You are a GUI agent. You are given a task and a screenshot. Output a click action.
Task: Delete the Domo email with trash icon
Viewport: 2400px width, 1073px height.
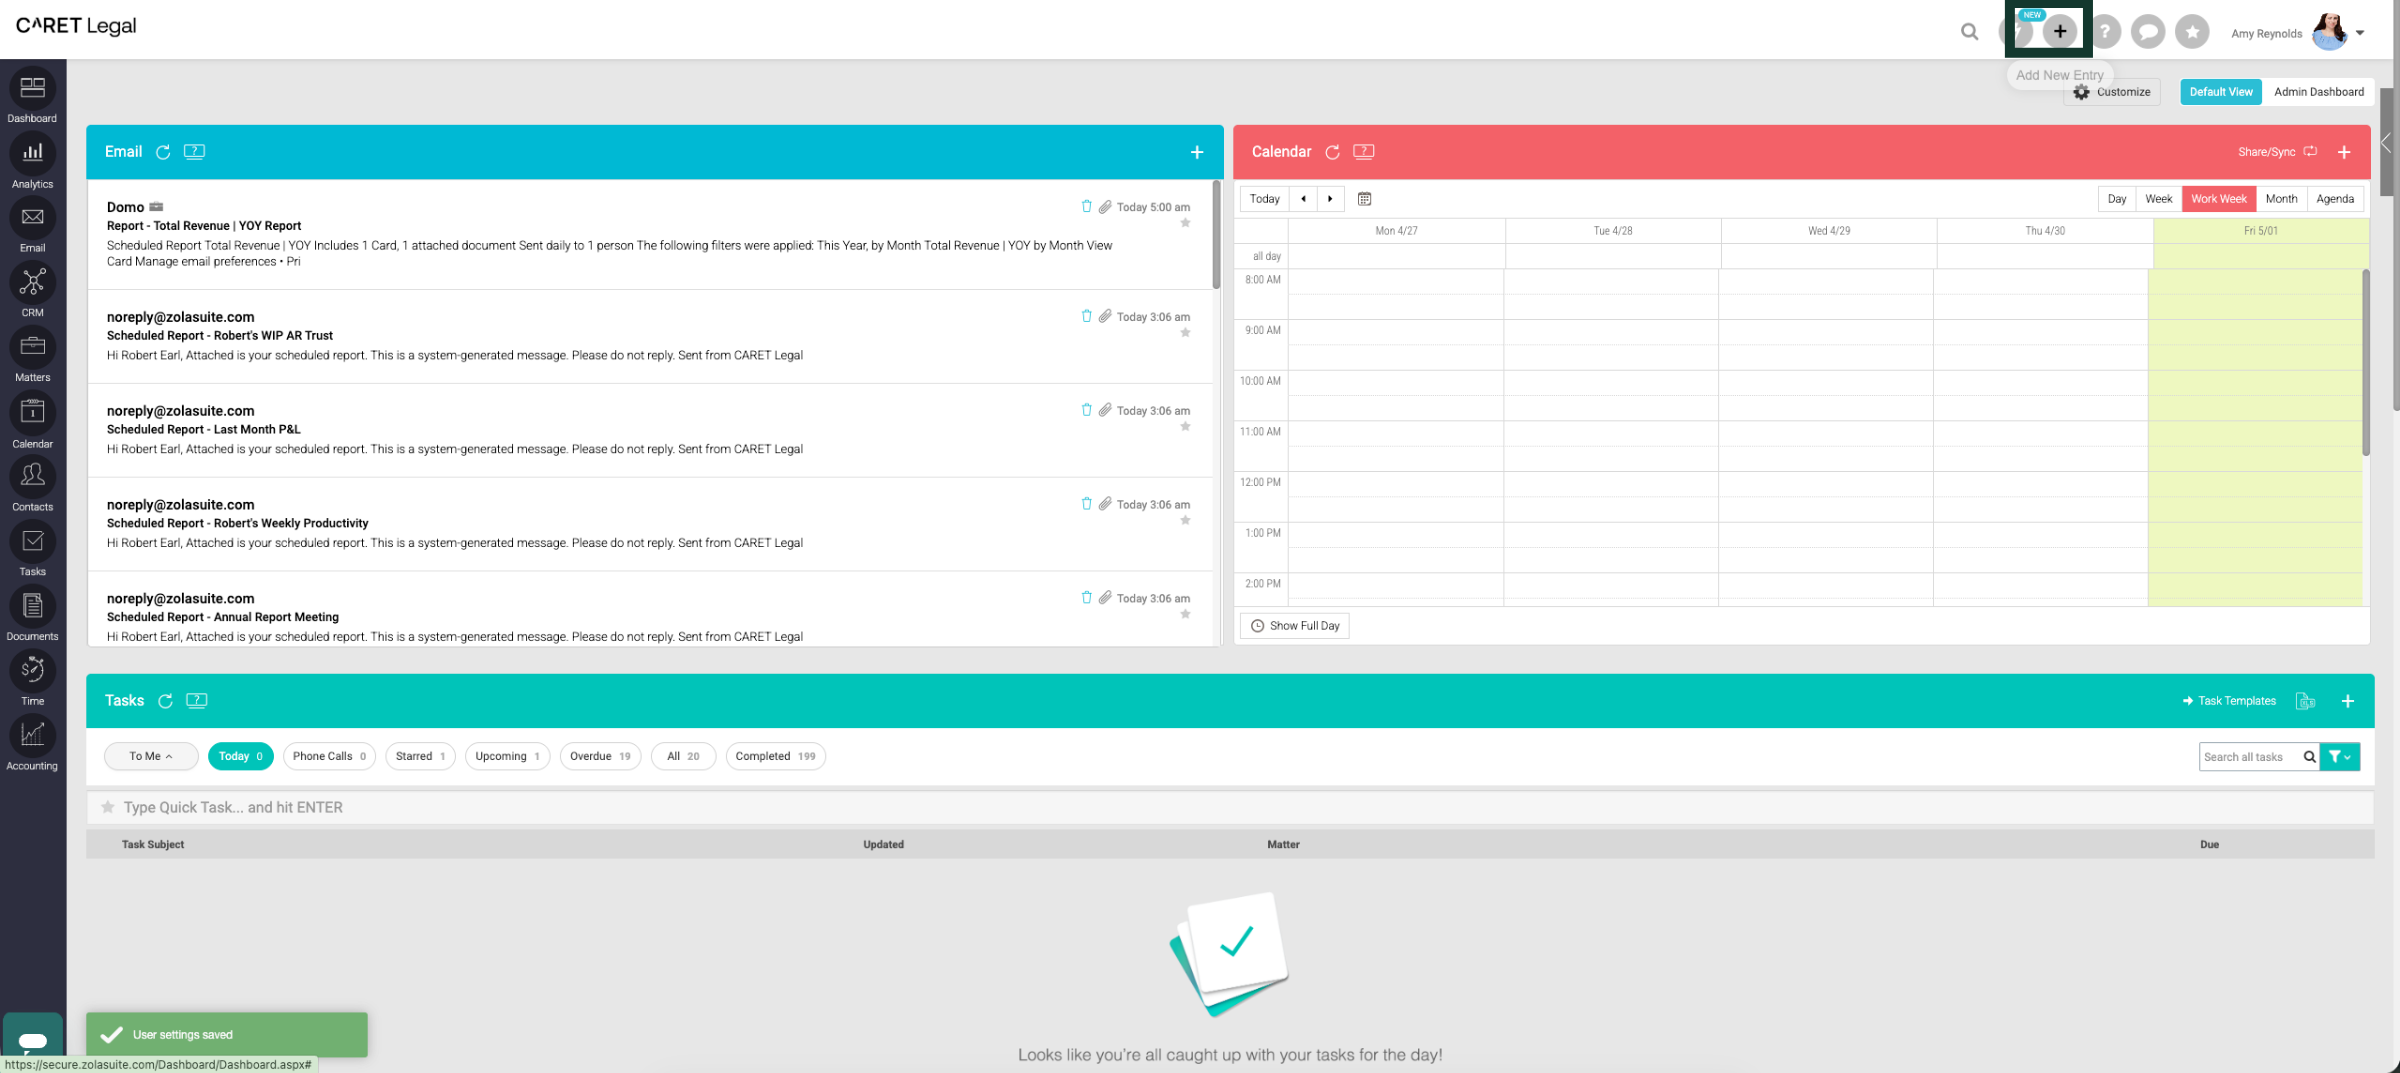1086,206
